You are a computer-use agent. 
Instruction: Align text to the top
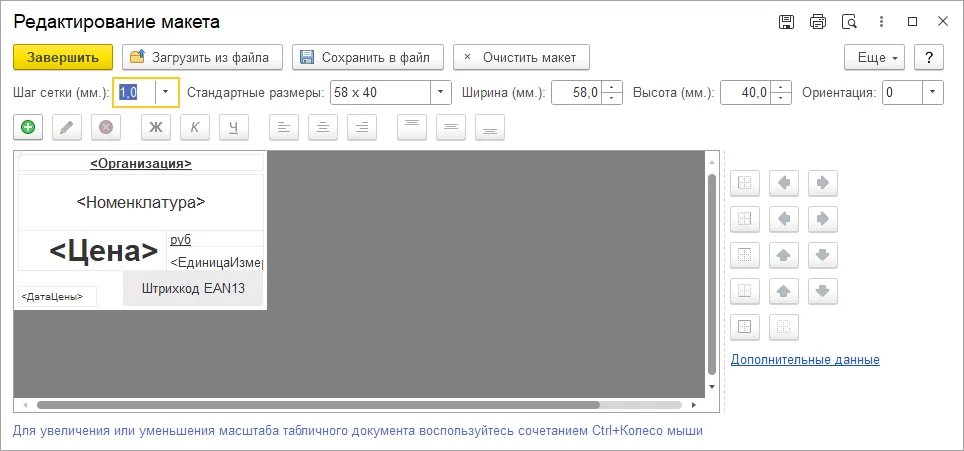(x=412, y=127)
